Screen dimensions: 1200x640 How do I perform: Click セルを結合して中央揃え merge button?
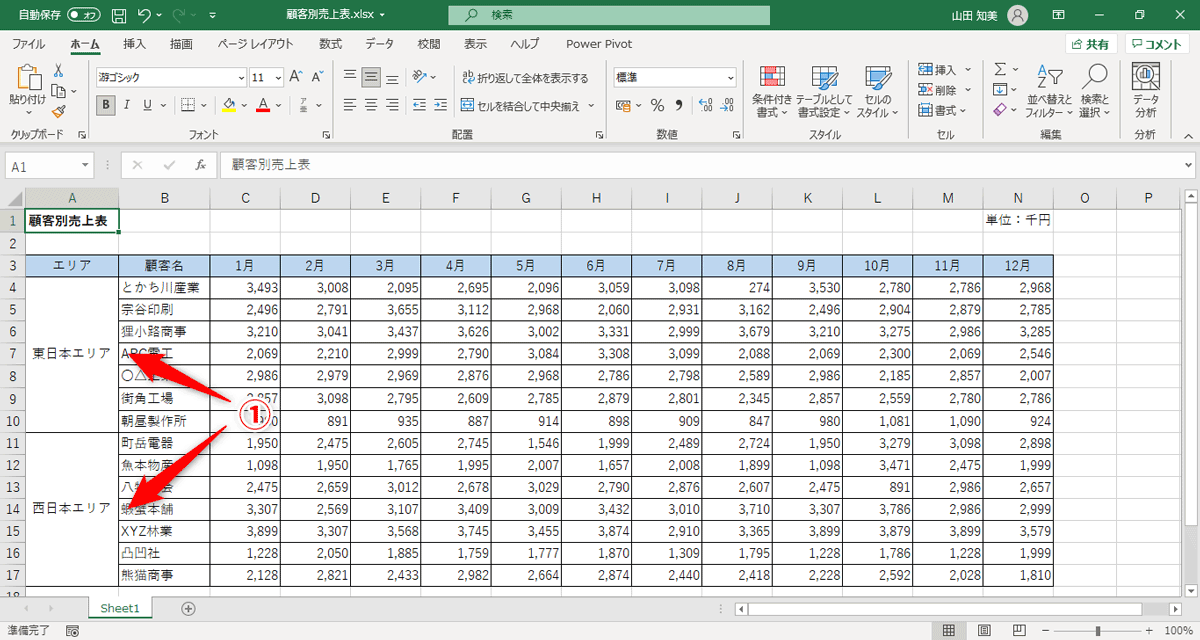[521, 105]
